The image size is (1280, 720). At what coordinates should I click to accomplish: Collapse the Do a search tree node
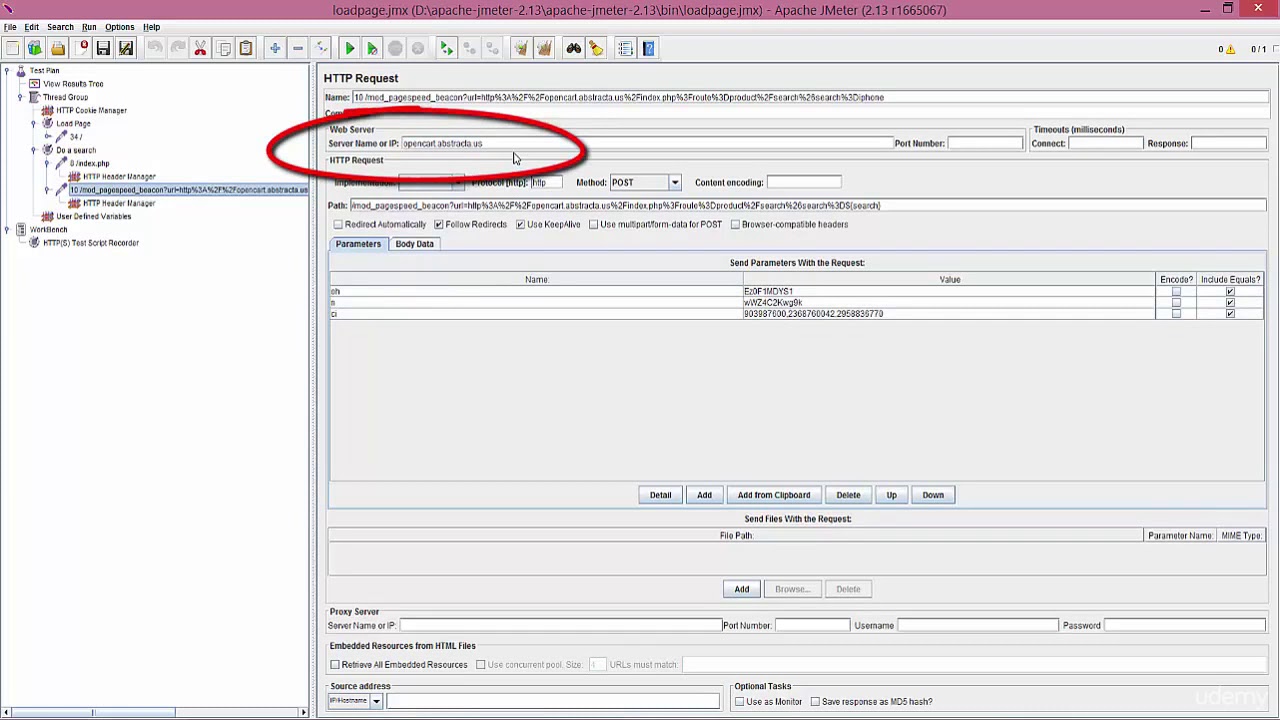click(34, 150)
